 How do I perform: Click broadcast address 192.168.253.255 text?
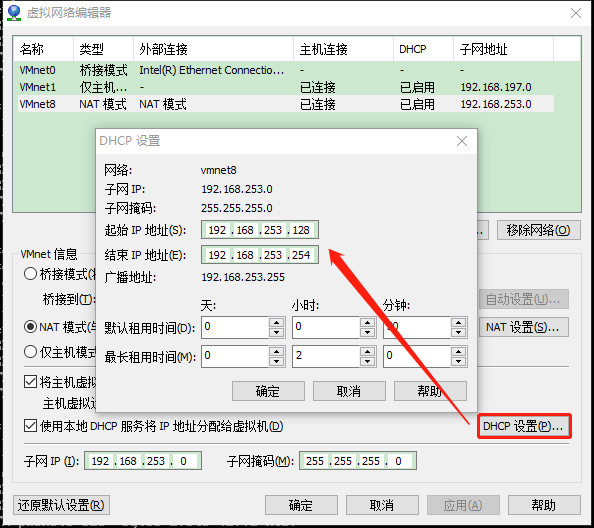pos(243,277)
